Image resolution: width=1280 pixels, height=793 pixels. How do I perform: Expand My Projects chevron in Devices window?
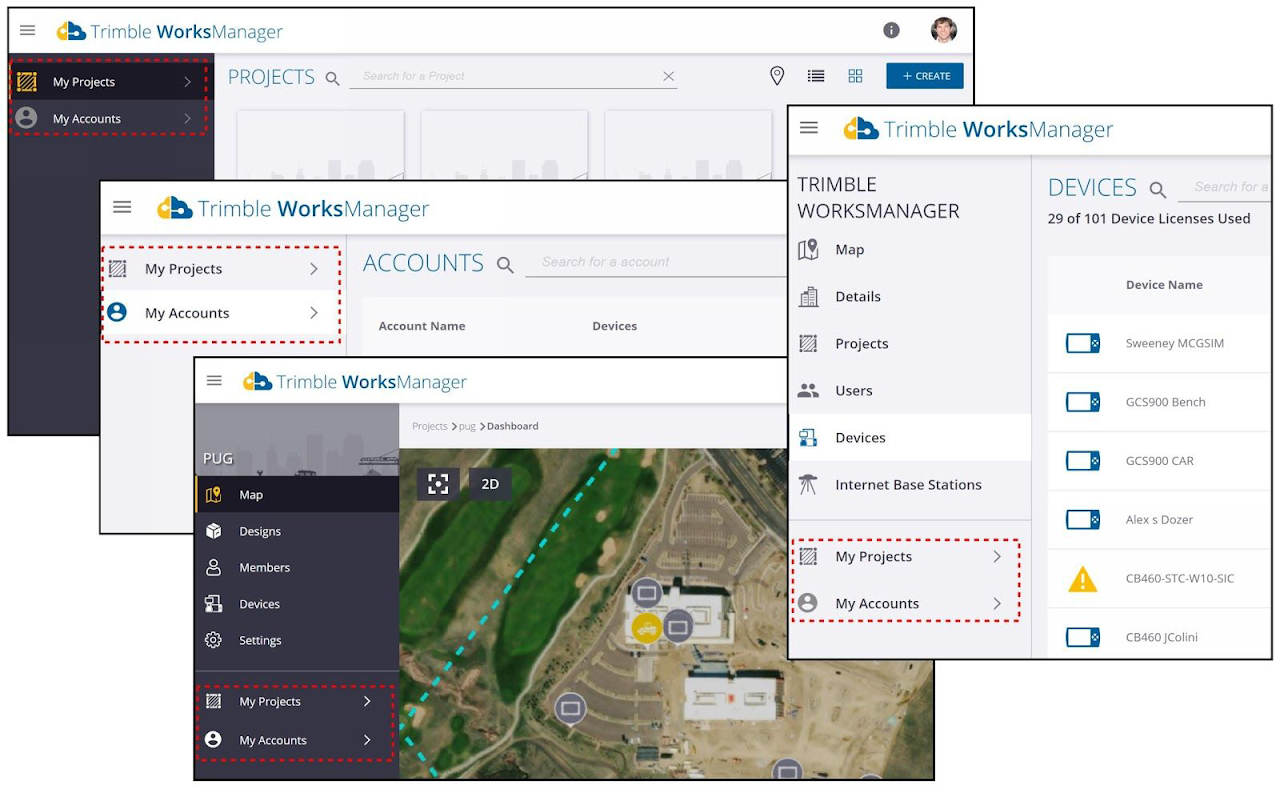pyautogui.click(x=997, y=557)
